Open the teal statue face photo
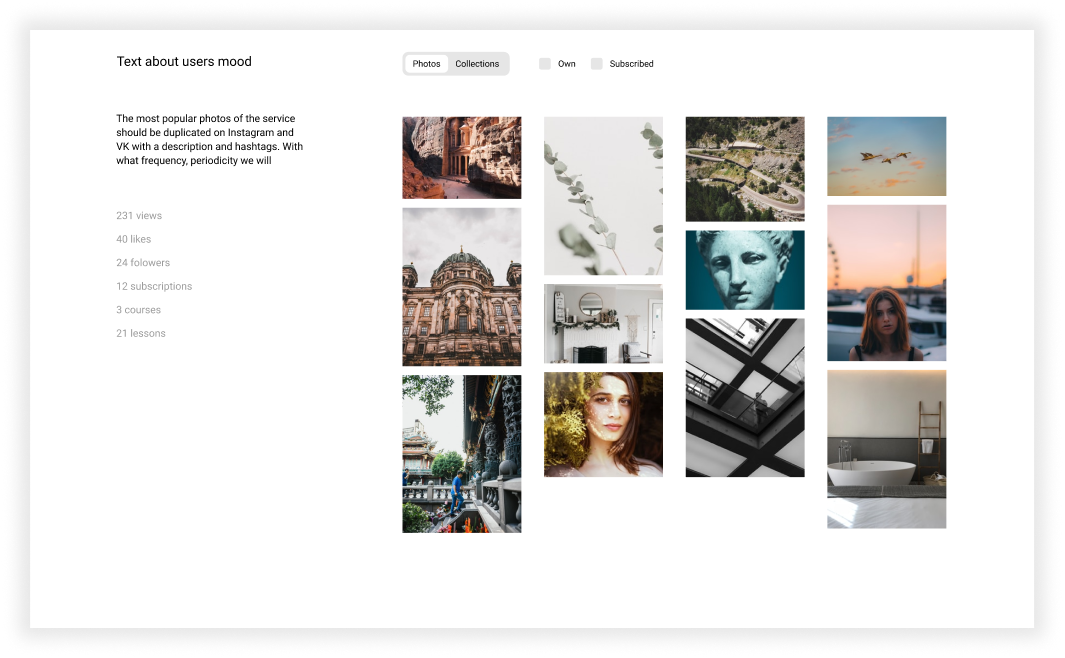 744,269
